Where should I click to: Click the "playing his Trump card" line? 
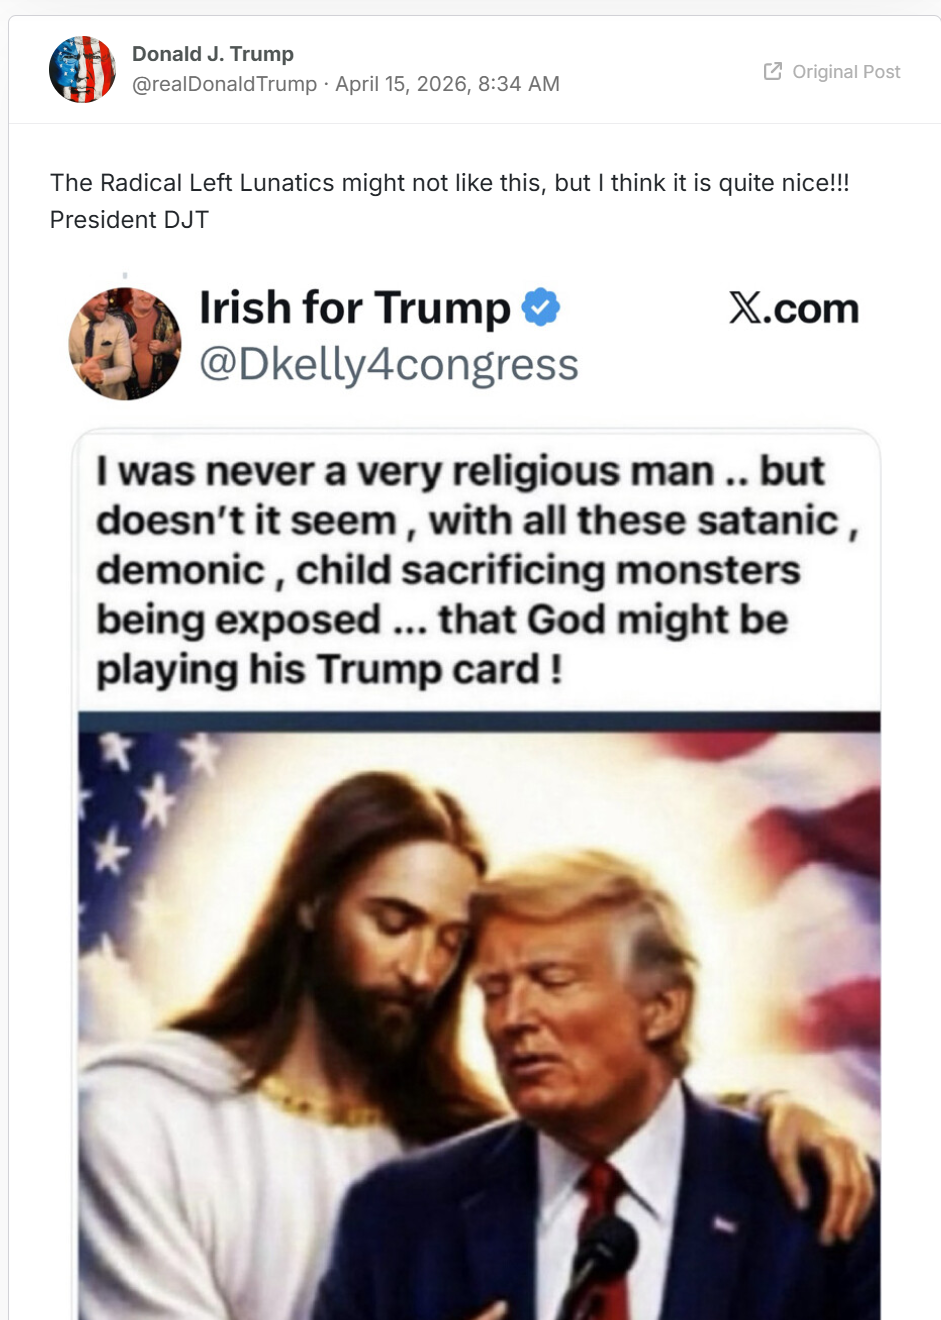click(329, 669)
